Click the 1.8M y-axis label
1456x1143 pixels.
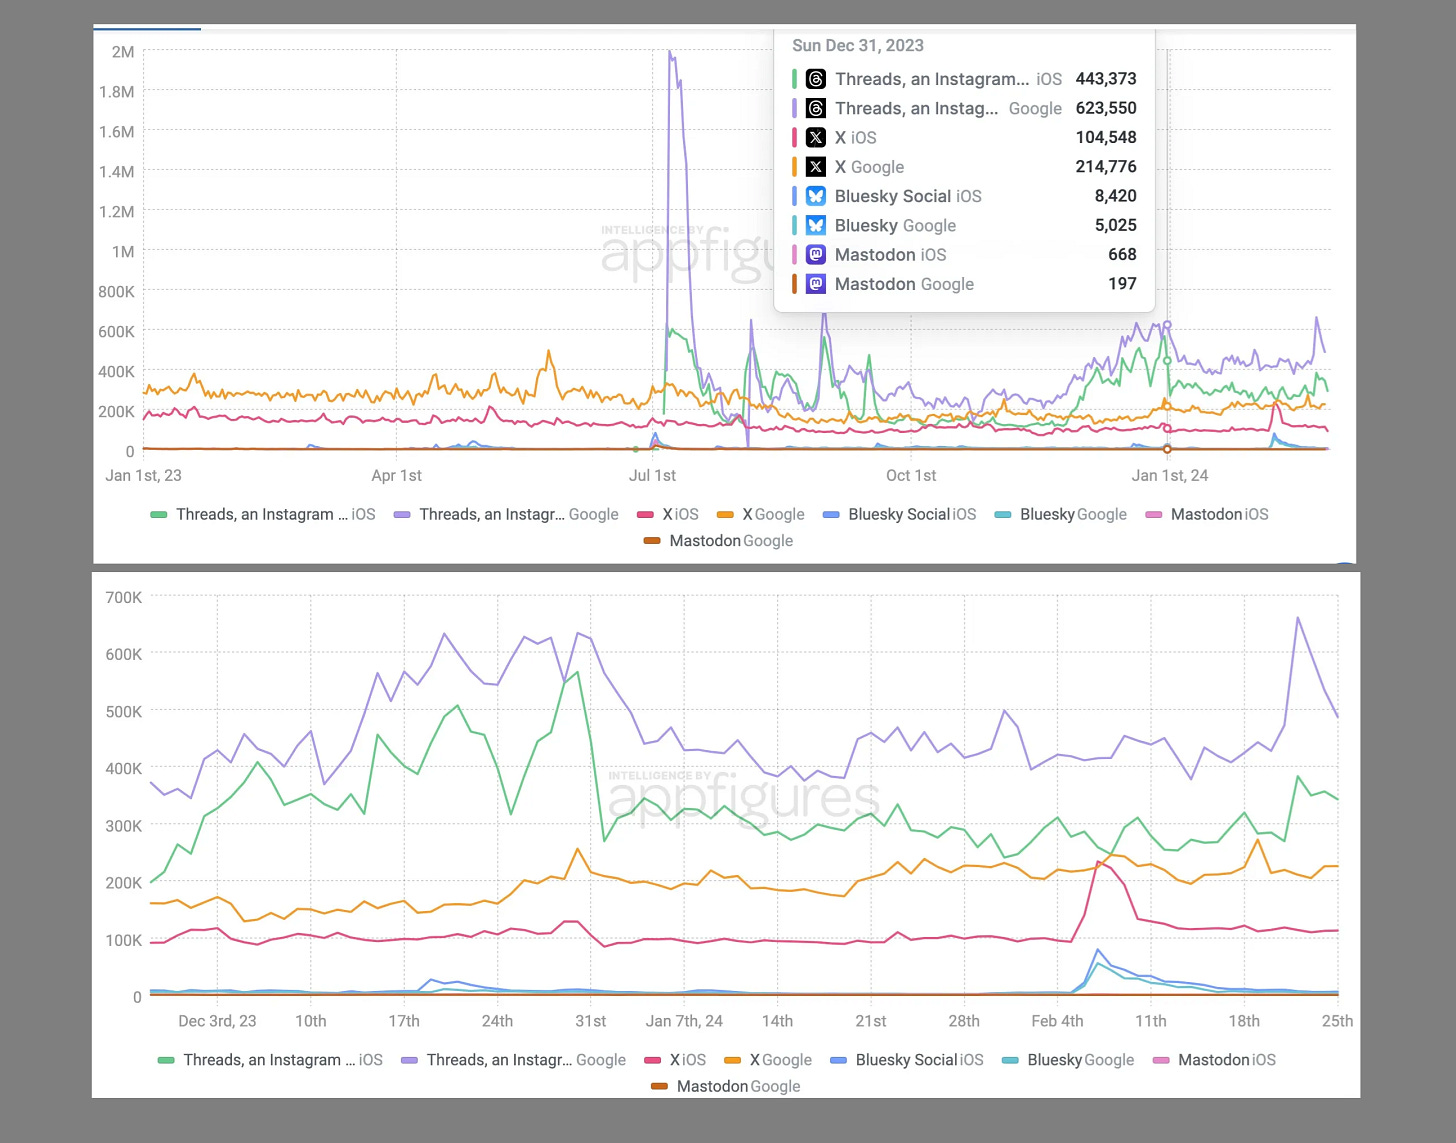[116, 92]
